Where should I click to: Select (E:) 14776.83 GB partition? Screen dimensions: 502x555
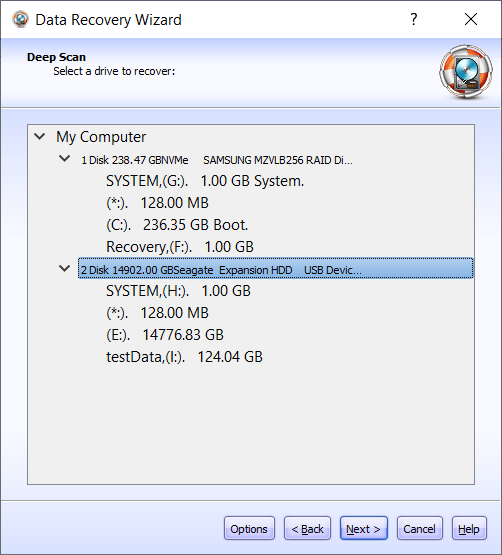click(165, 335)
